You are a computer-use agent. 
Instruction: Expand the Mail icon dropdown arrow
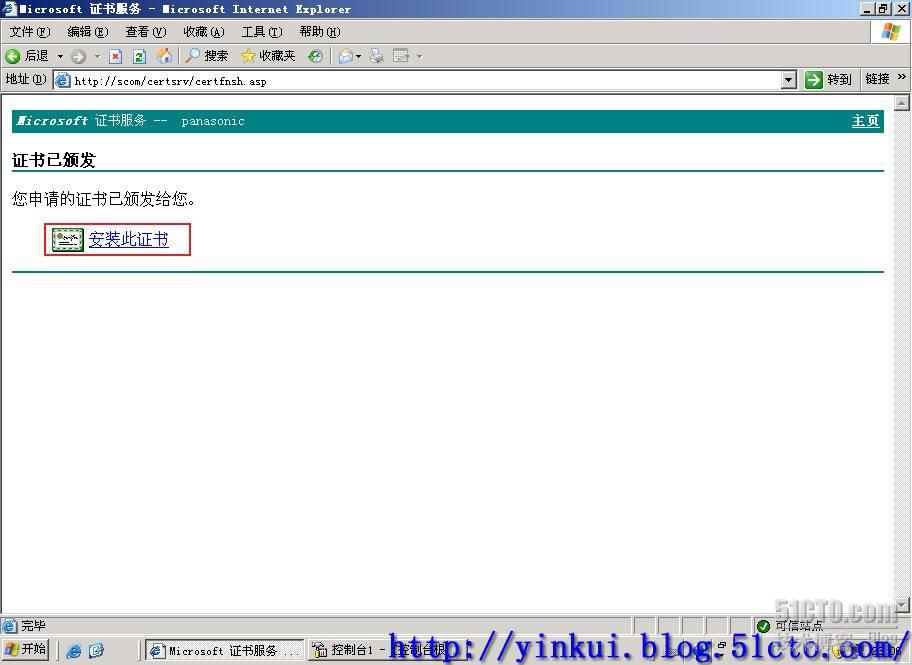coord(358,56)
